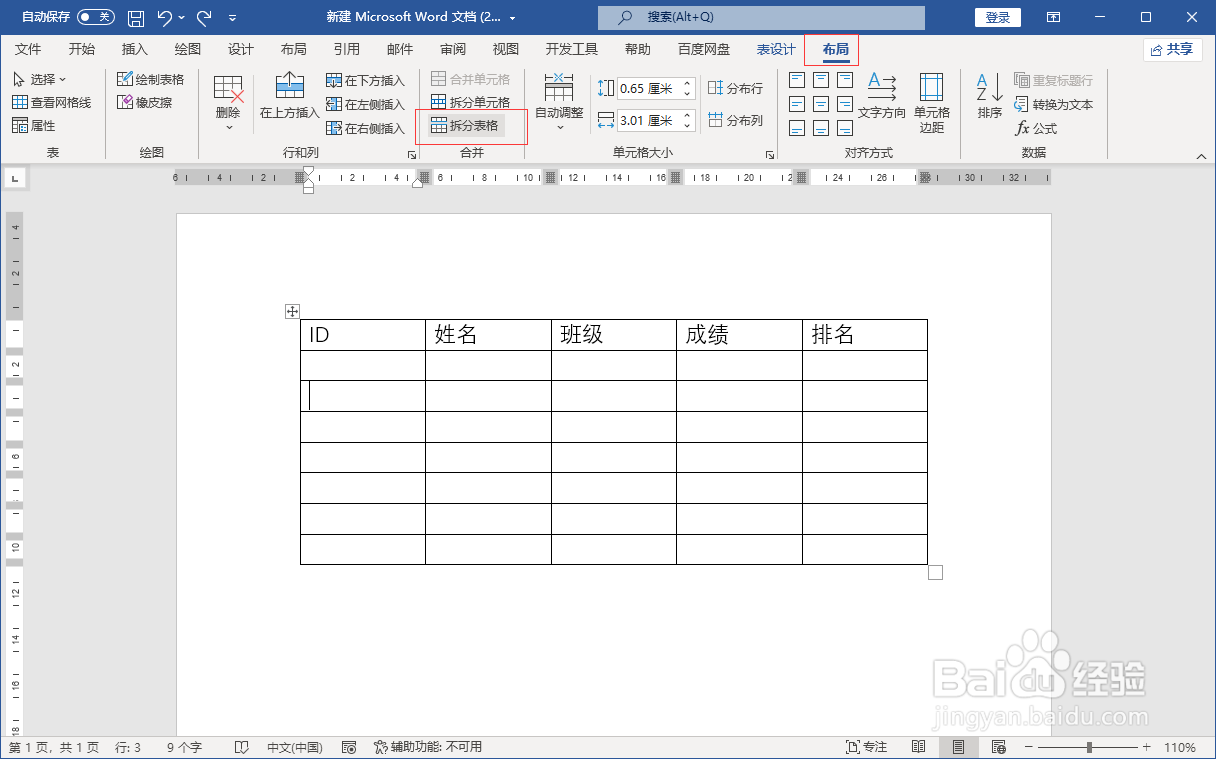Click the row height field showing 0.65 厘米
This screenshot has width=1216, height=759.
(x=648, y=88)
